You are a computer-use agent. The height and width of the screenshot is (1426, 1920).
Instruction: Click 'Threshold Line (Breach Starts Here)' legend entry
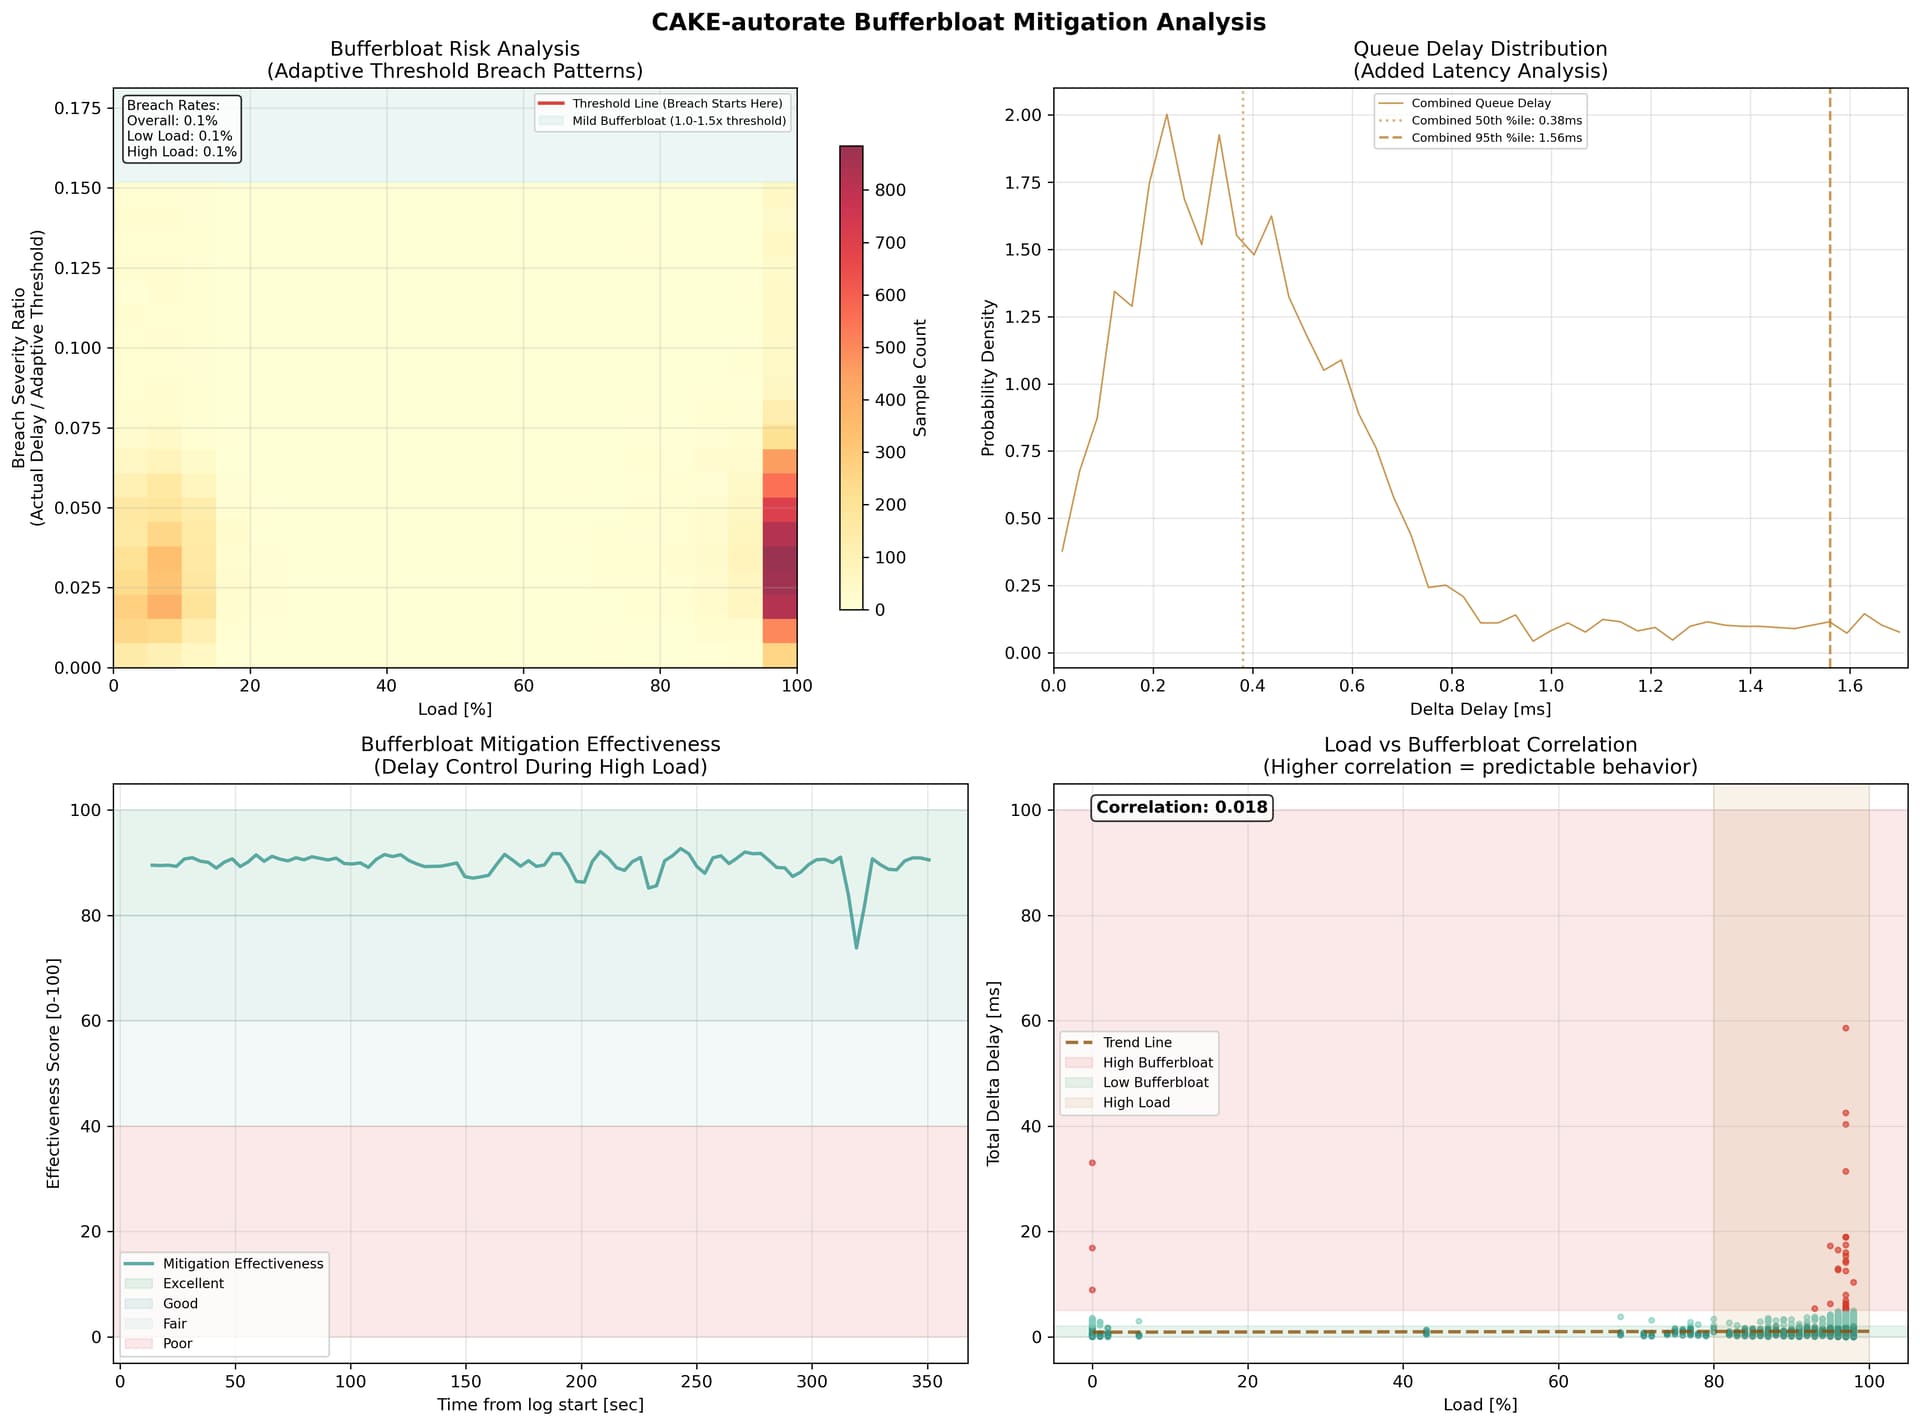coord(660,104)
